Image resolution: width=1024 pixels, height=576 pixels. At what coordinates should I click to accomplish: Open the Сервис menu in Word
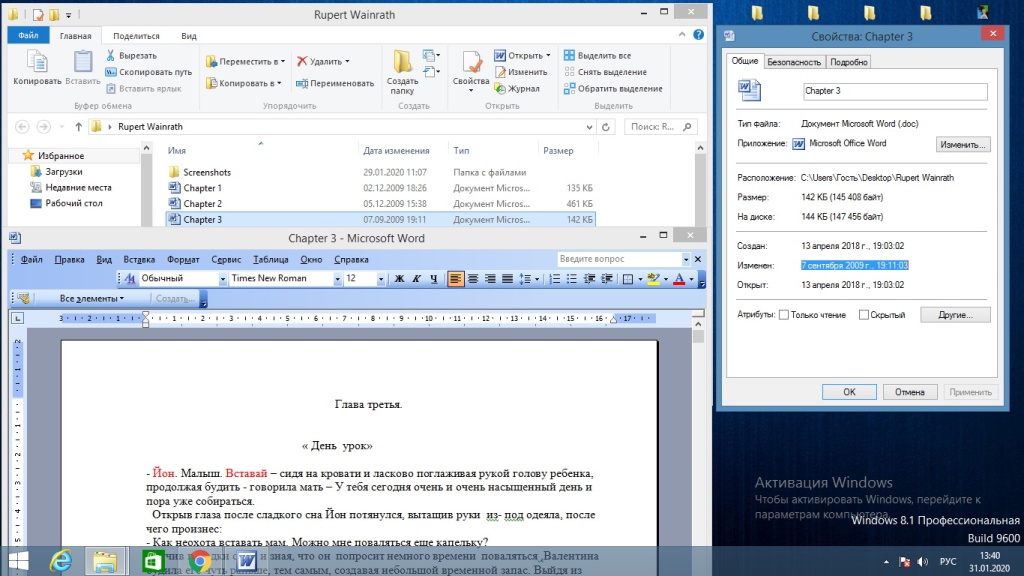[x=226, y=259]
